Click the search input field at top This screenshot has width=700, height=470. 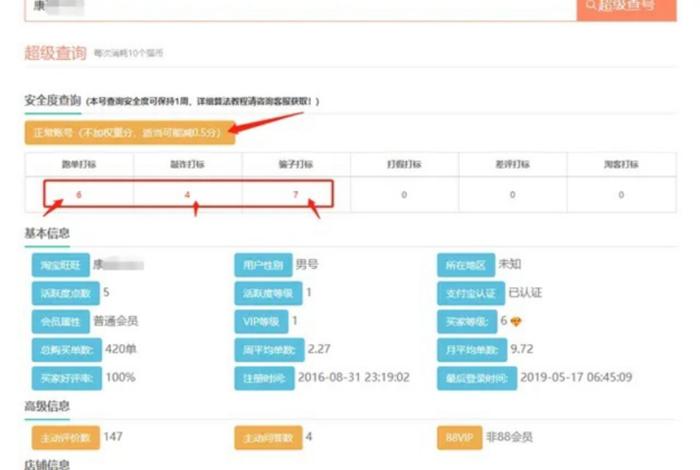[300, 10]
